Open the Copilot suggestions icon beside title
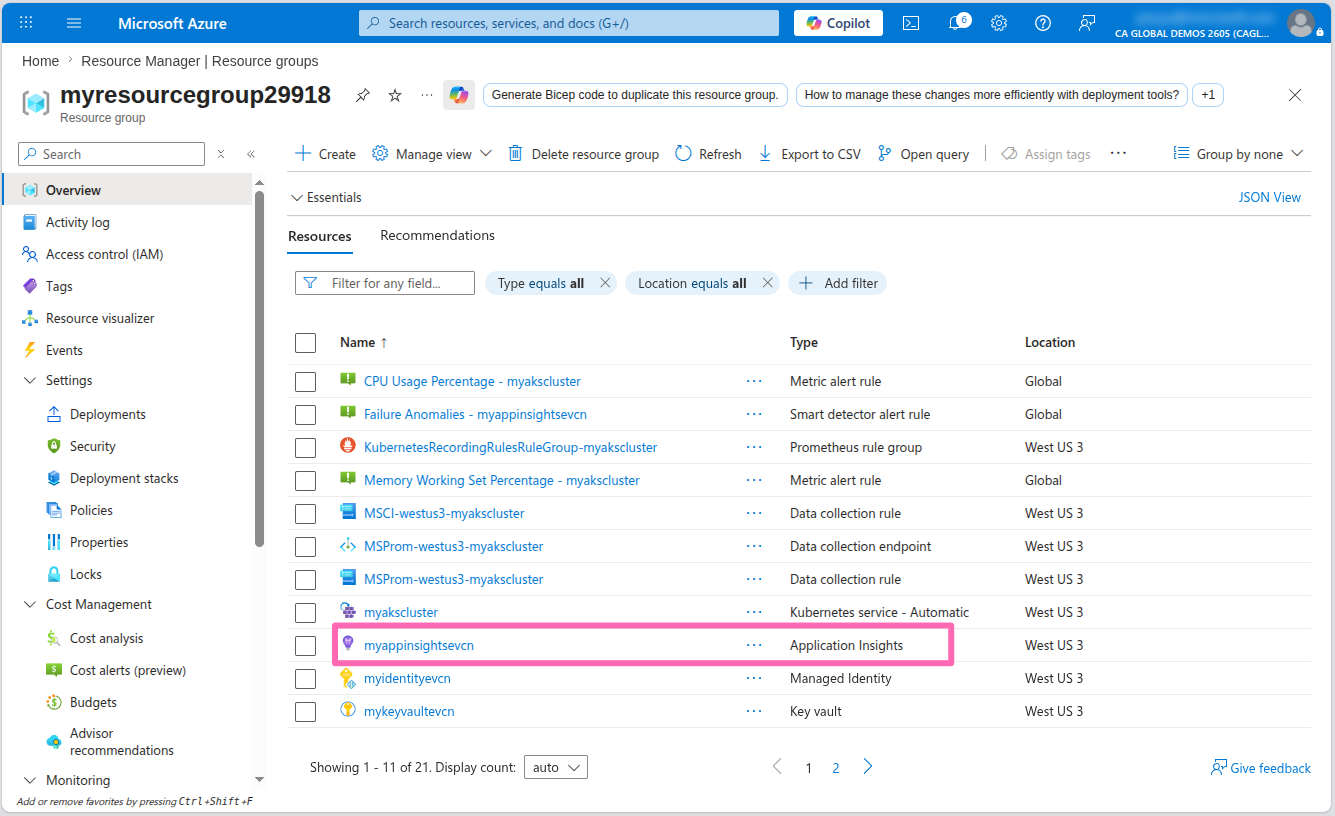The image size is (1335, 816). click(x=459, y=95)
